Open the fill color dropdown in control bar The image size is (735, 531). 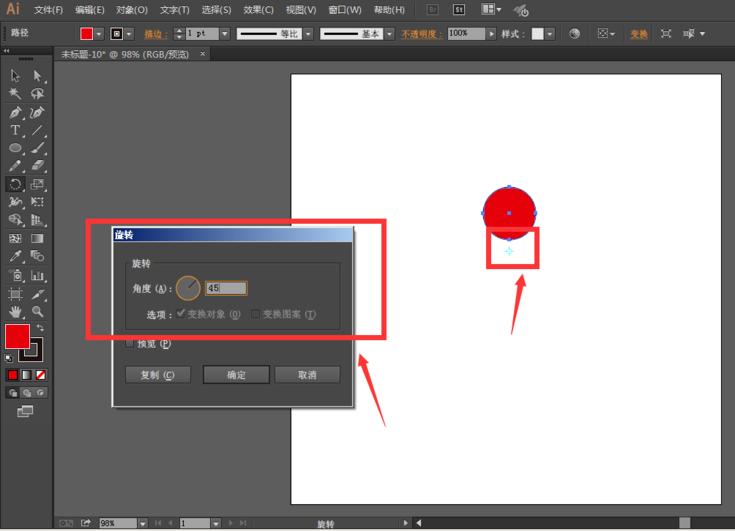(100, 34)
